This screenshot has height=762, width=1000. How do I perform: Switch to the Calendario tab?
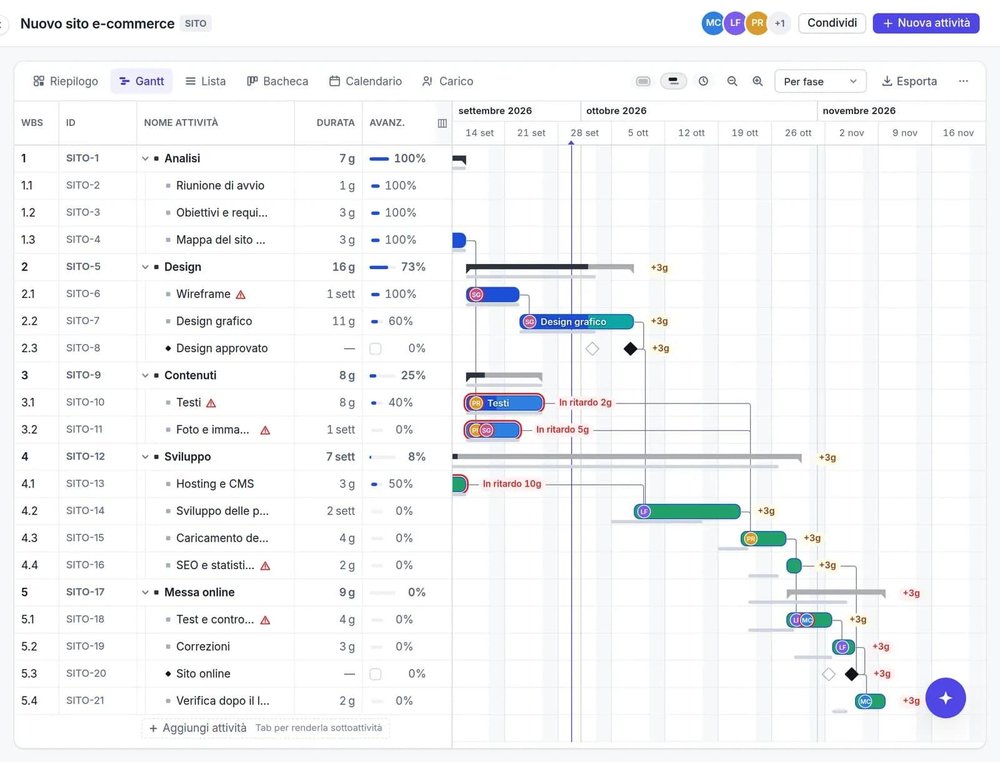[365, 81]
